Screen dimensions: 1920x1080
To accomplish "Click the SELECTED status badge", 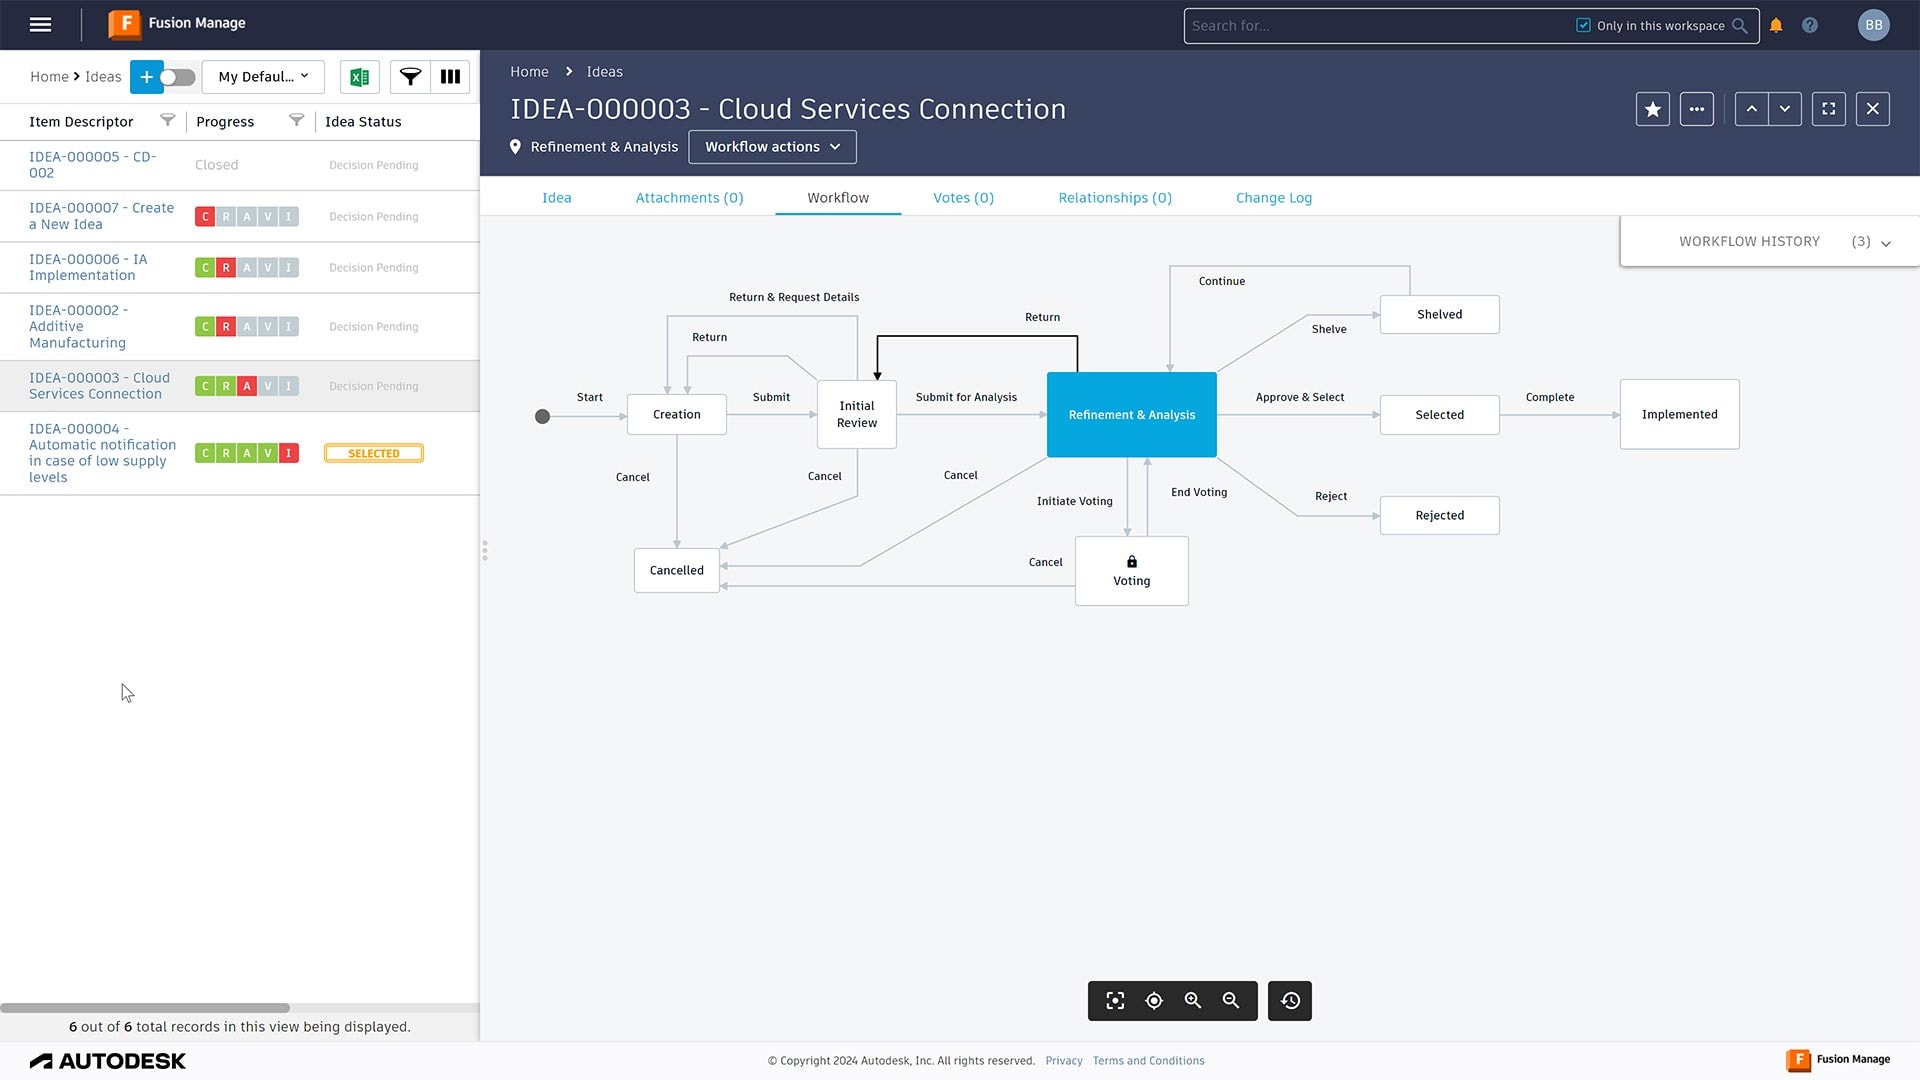I will [374, 453].
